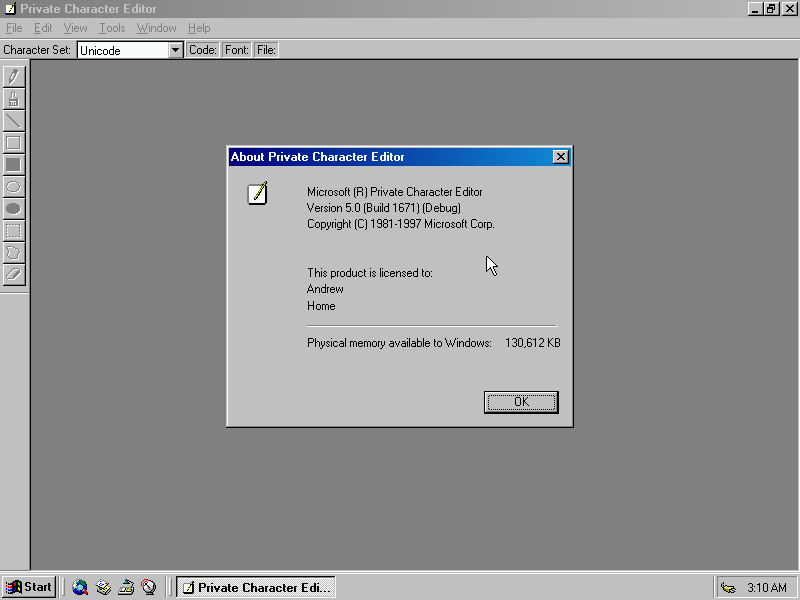Open the Windows Start menu
Image resolution: width=800 pixels, height=600 pixels.
coord(29,587)
